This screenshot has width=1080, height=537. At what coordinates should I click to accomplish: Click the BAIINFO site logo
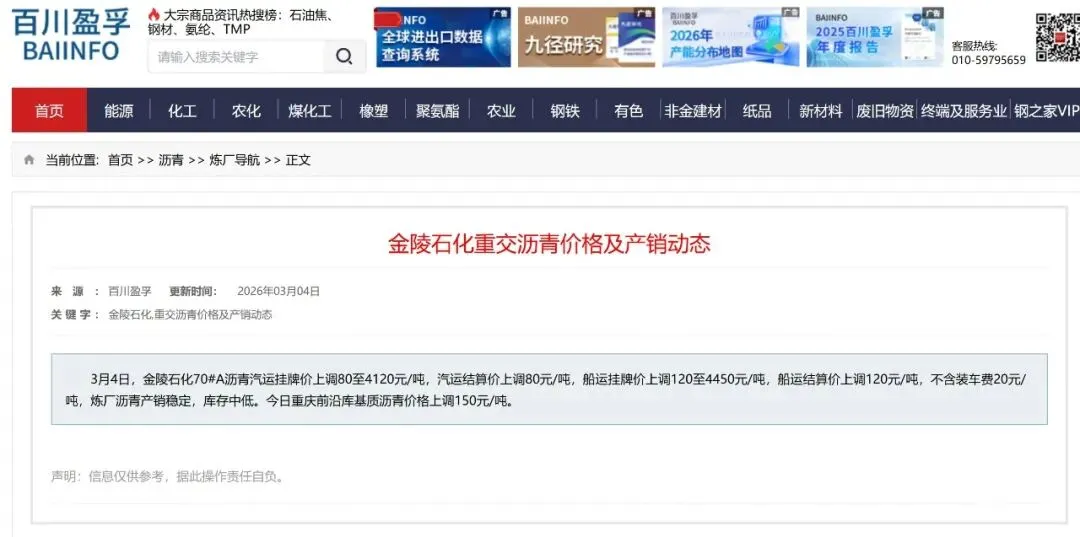[x=71, y=35]
